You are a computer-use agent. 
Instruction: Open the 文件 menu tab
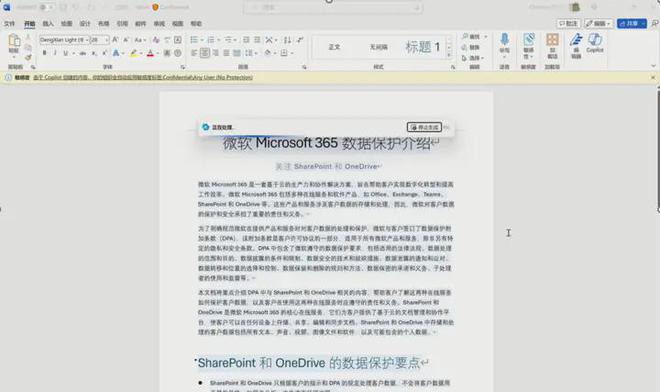click(9, 24)
